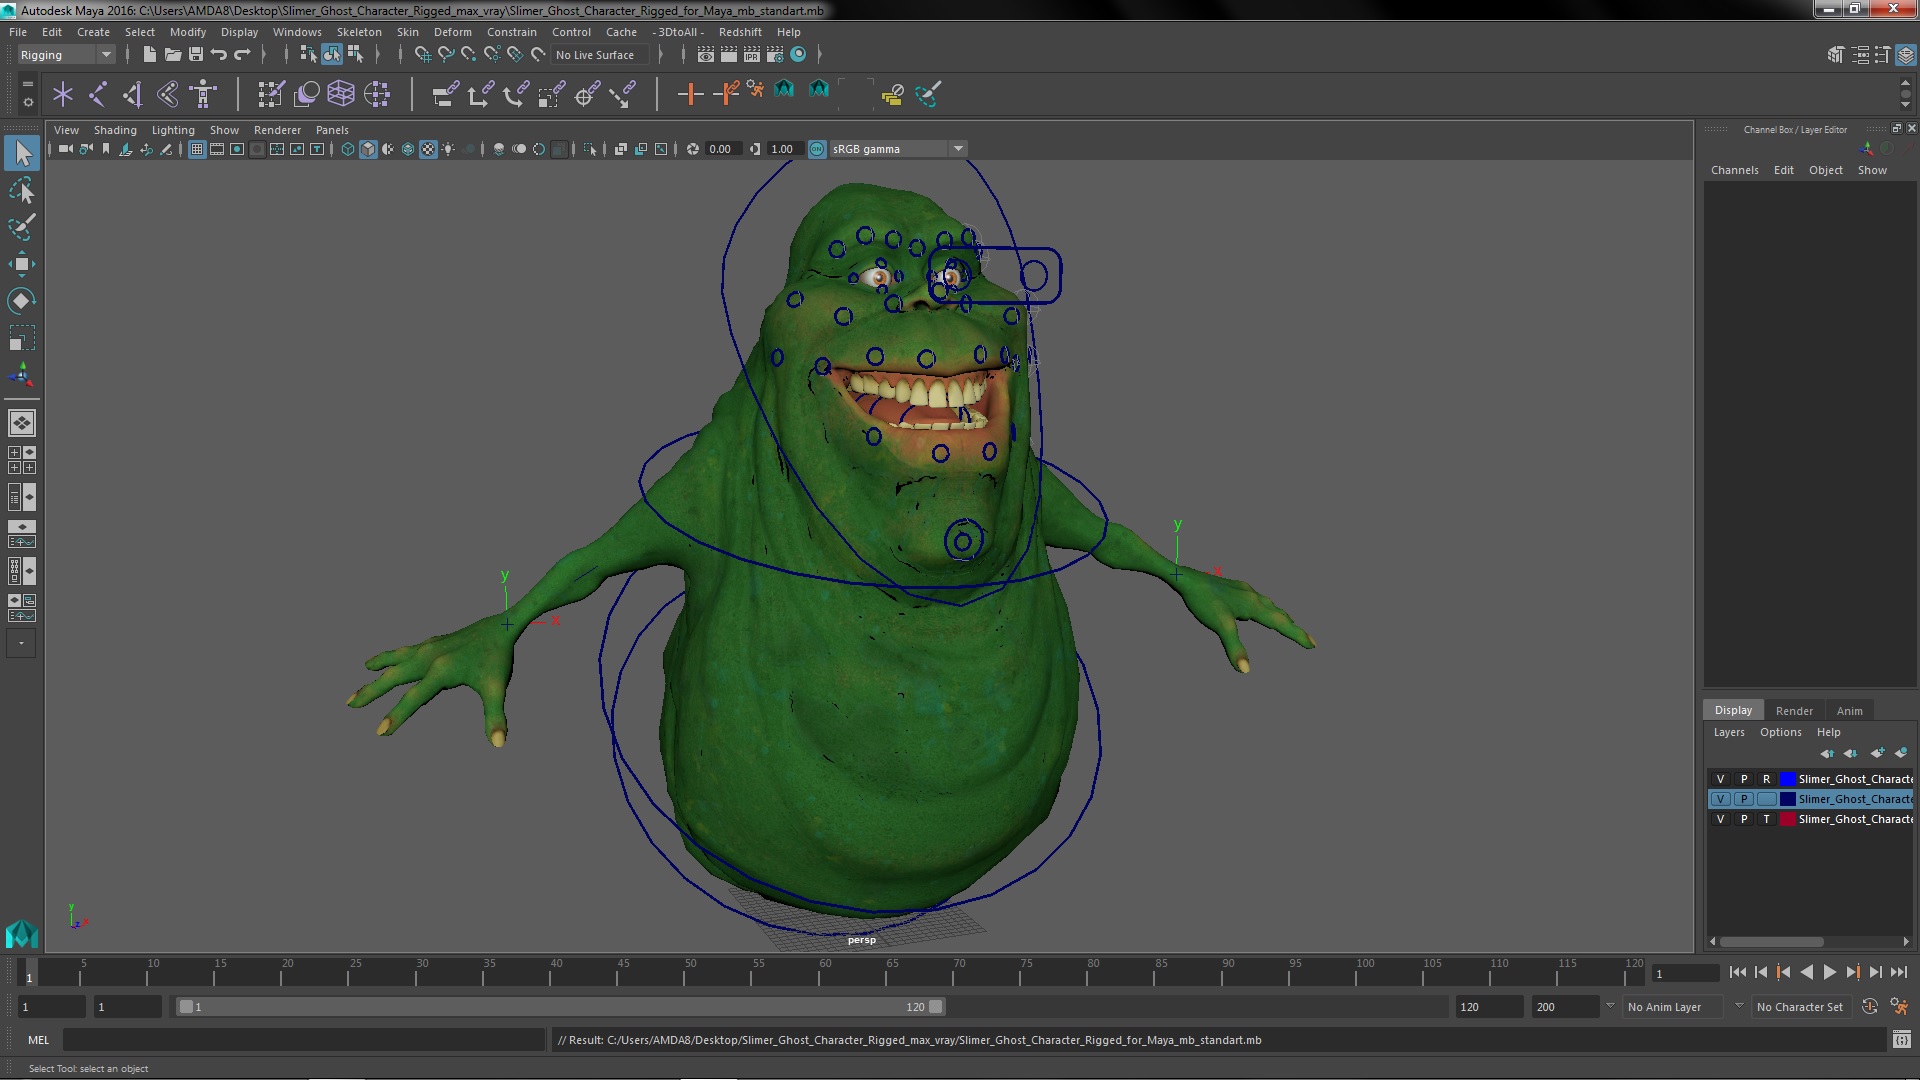The width and height of the screenshot is (1920, 1080).
Task: Open Render Settings clapperboard-gear icon
Action: (x=775, y=55)
